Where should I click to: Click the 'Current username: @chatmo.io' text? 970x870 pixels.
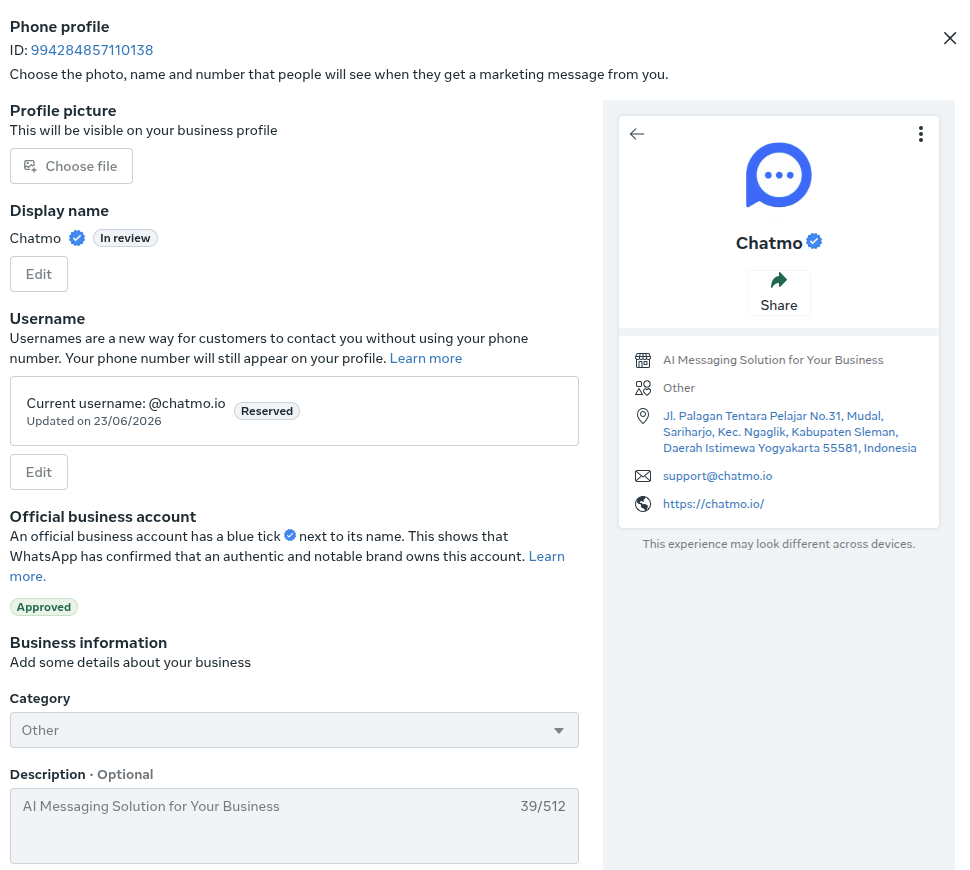point(126,403)
